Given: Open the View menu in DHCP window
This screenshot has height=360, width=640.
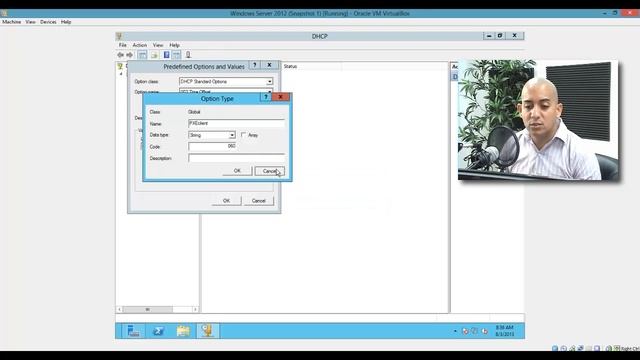Looking at the screenshot, I should tap(158, 45).
